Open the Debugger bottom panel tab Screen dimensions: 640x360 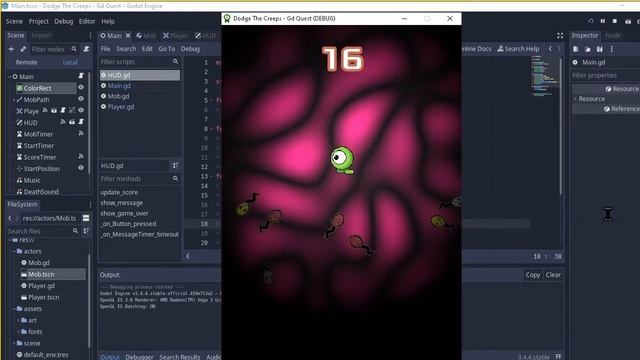139,357
